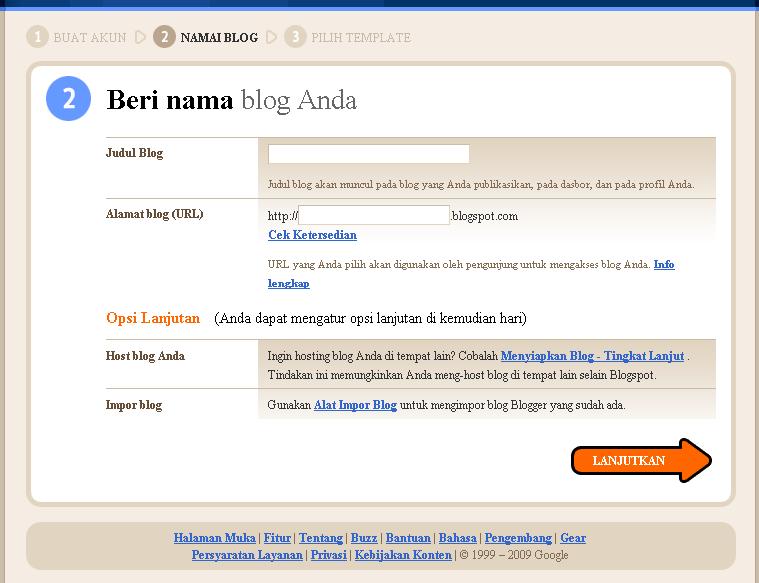Open Menyiapkan Blog - Tingkat Lanjut link

point(592,356)
